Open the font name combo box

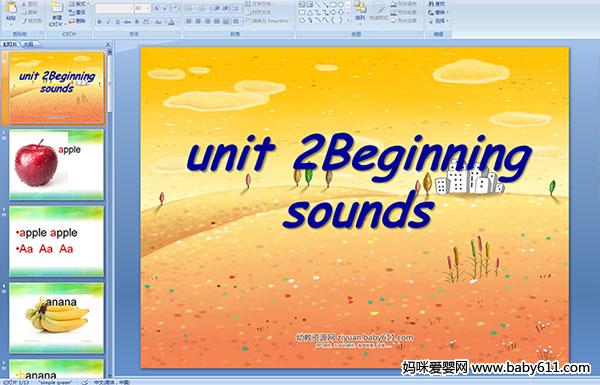(114, 8)
